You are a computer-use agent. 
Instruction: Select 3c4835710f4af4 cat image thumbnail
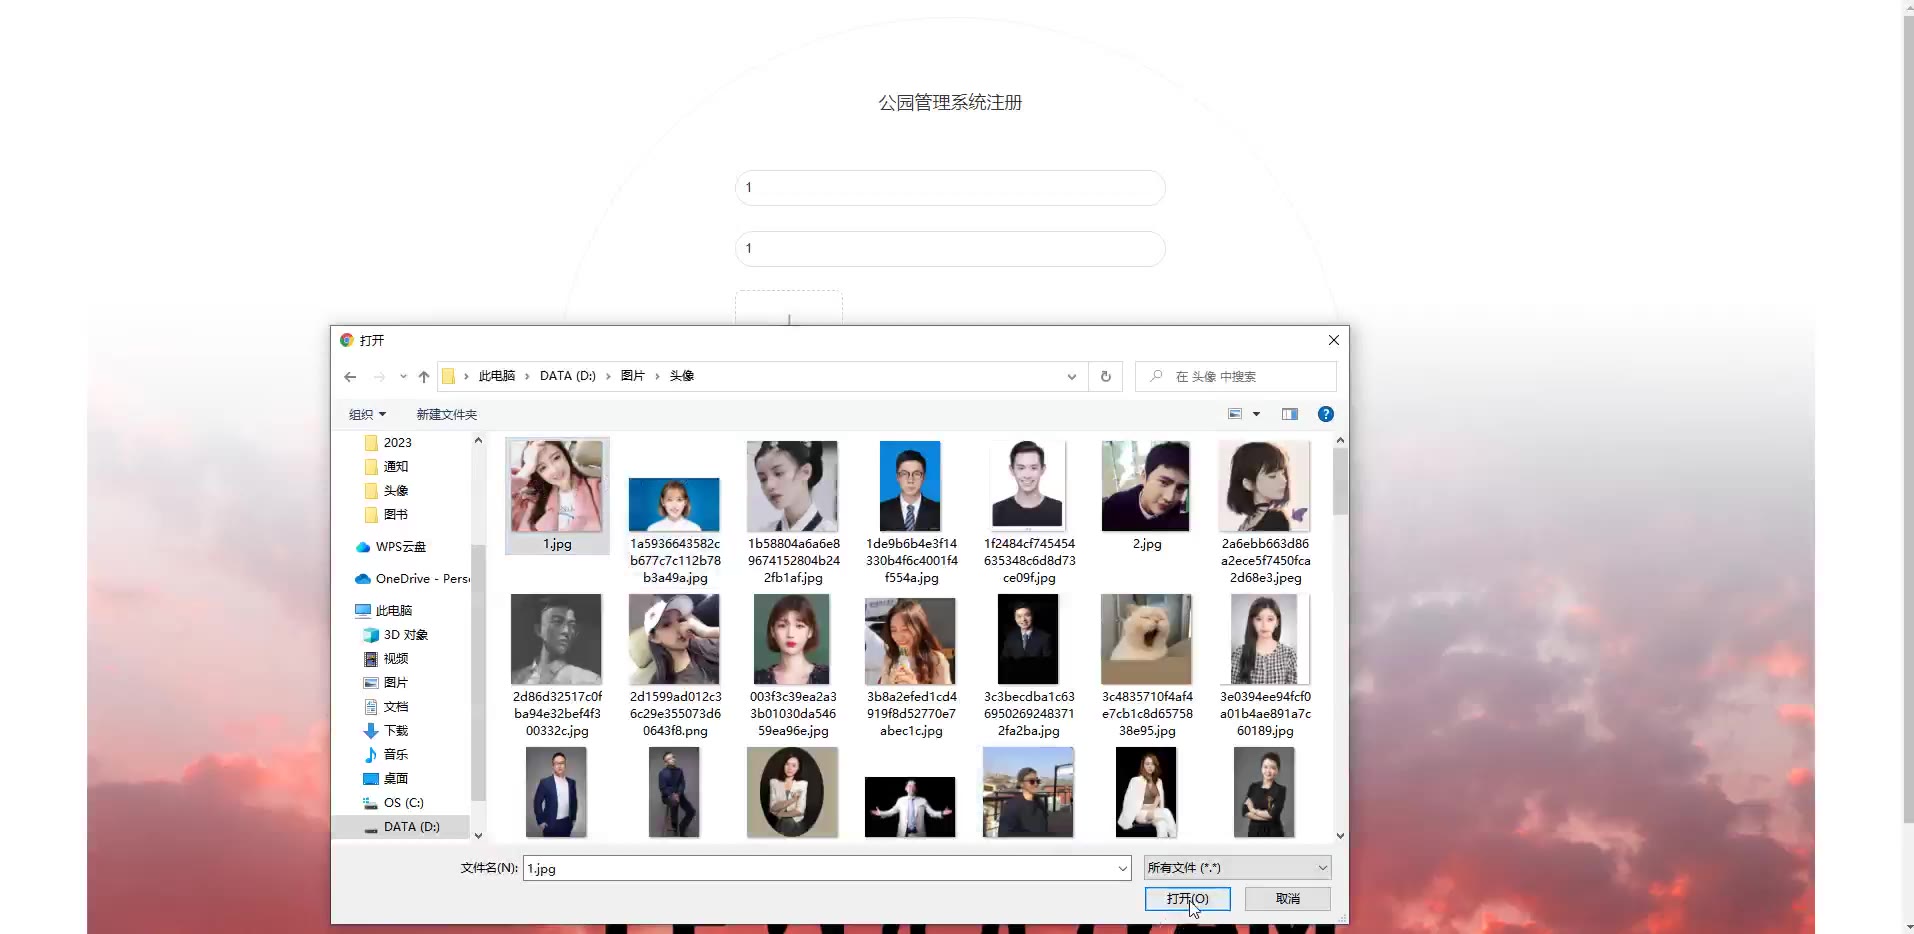point(1146,640)
